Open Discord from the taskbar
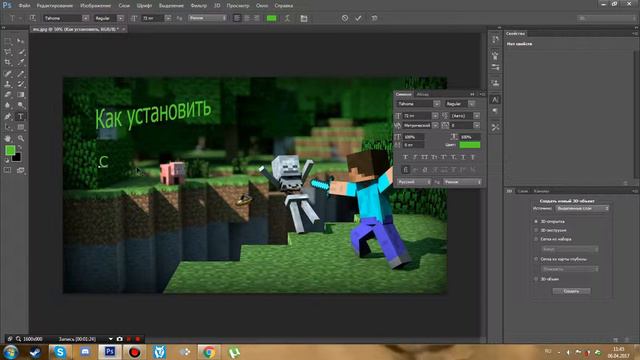The height and width of the screenshot is (360, 640). [85, 352]
